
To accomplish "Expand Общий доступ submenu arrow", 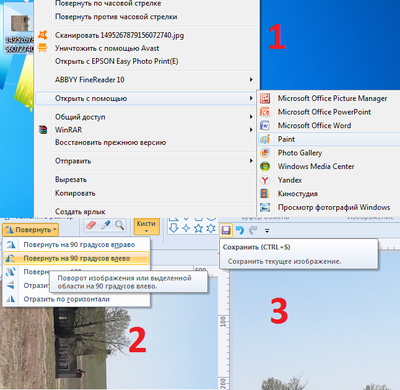I will (251, 117).
